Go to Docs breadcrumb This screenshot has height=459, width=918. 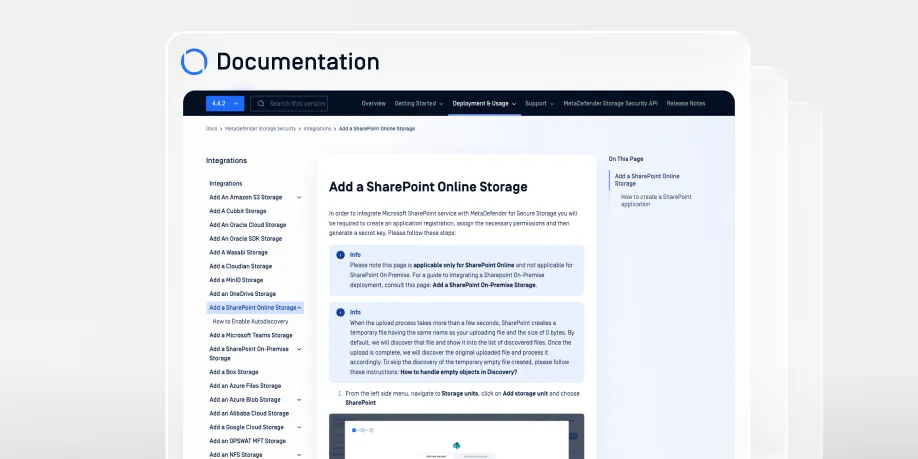click(211, 129)
